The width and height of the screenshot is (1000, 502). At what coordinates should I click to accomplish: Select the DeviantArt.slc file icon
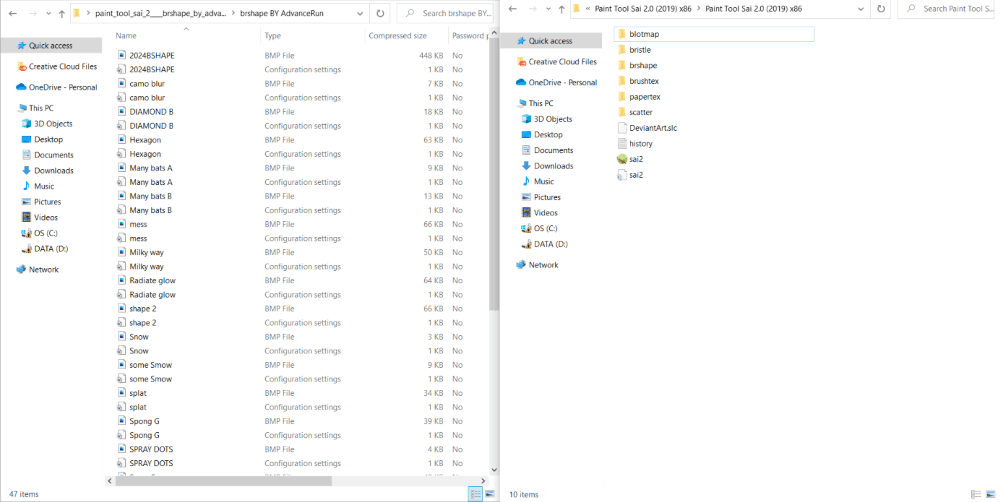tap(622, 128)
